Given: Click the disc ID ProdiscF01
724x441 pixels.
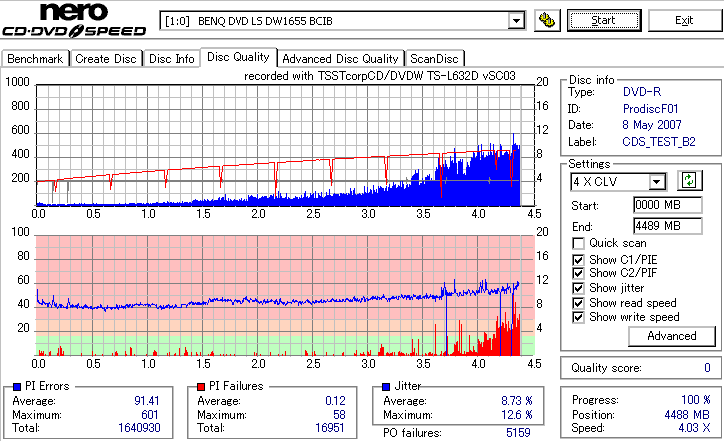Looking at the screenshot, I should (651, 109).
